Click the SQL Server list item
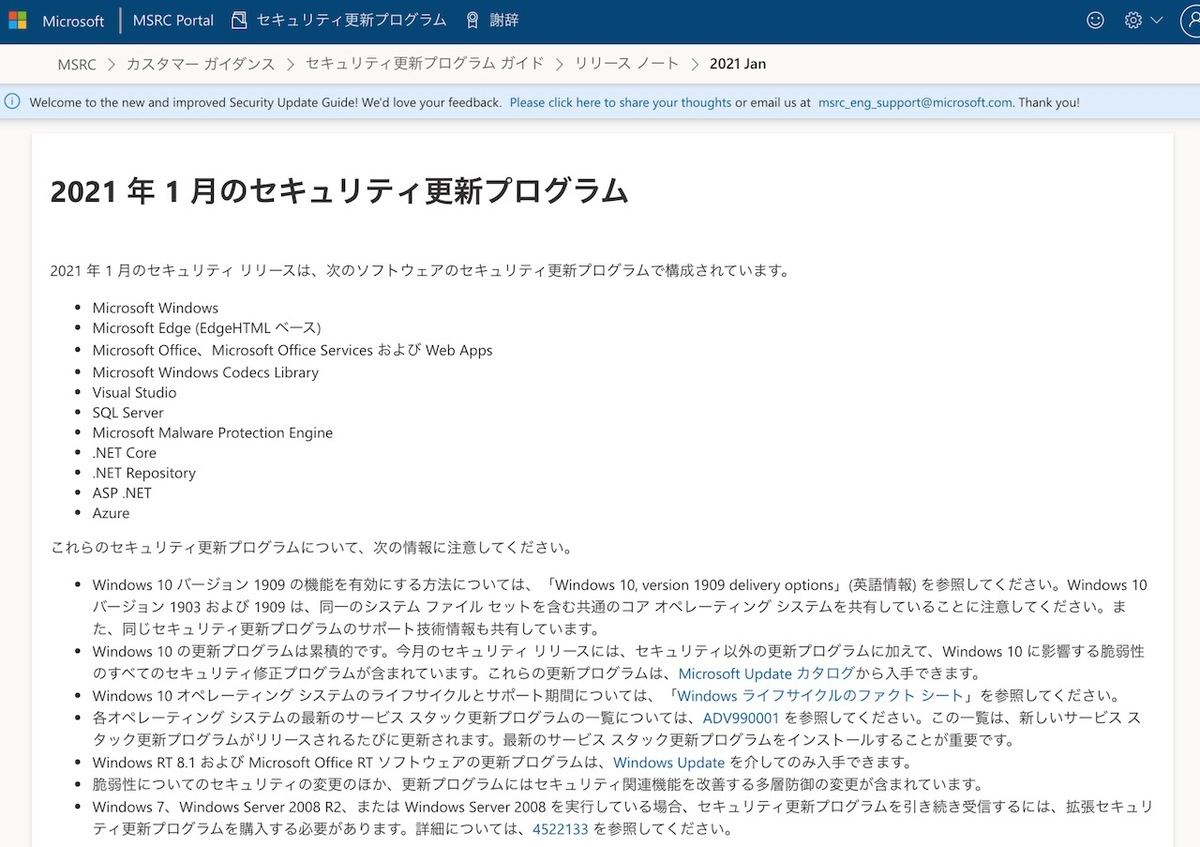 128,413
